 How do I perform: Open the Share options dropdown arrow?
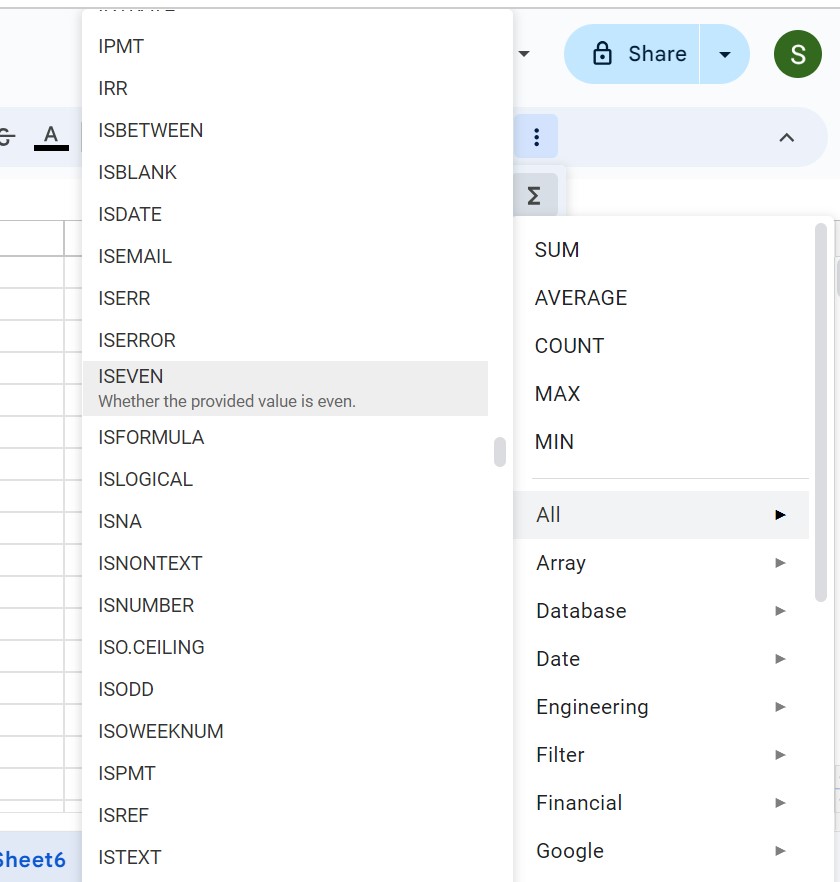725,54
